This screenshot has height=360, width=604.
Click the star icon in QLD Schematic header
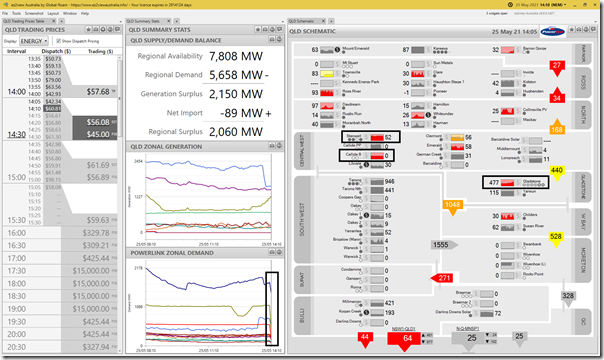(572, 30)
